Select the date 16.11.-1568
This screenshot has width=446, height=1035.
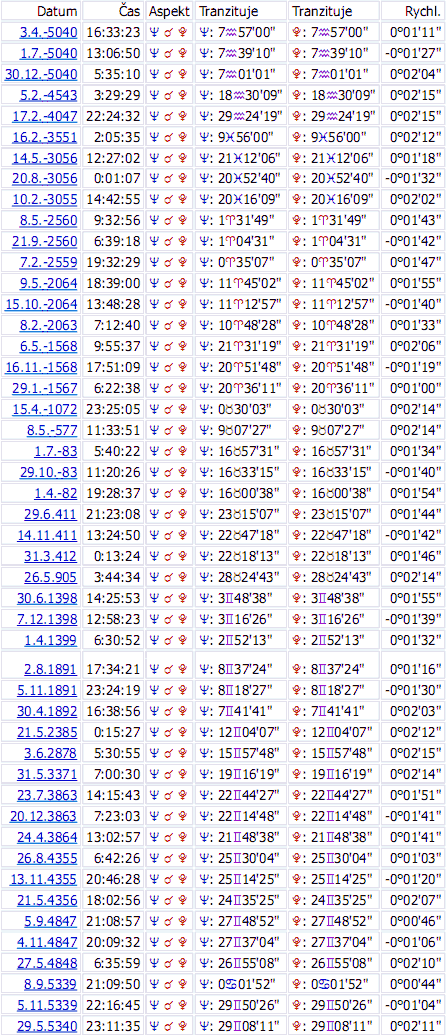coord(42,367)
